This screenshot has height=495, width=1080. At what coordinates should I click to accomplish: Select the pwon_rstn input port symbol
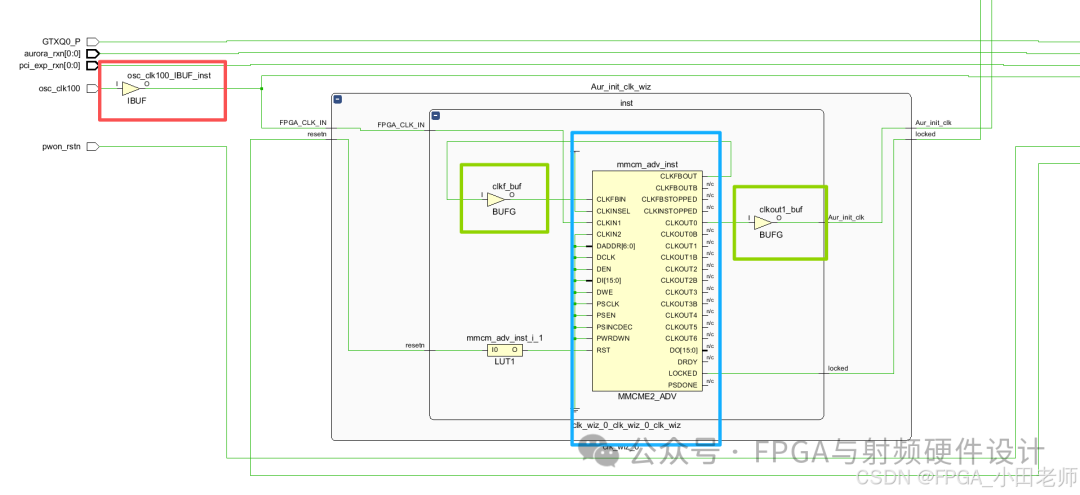(x=93, y=147)
